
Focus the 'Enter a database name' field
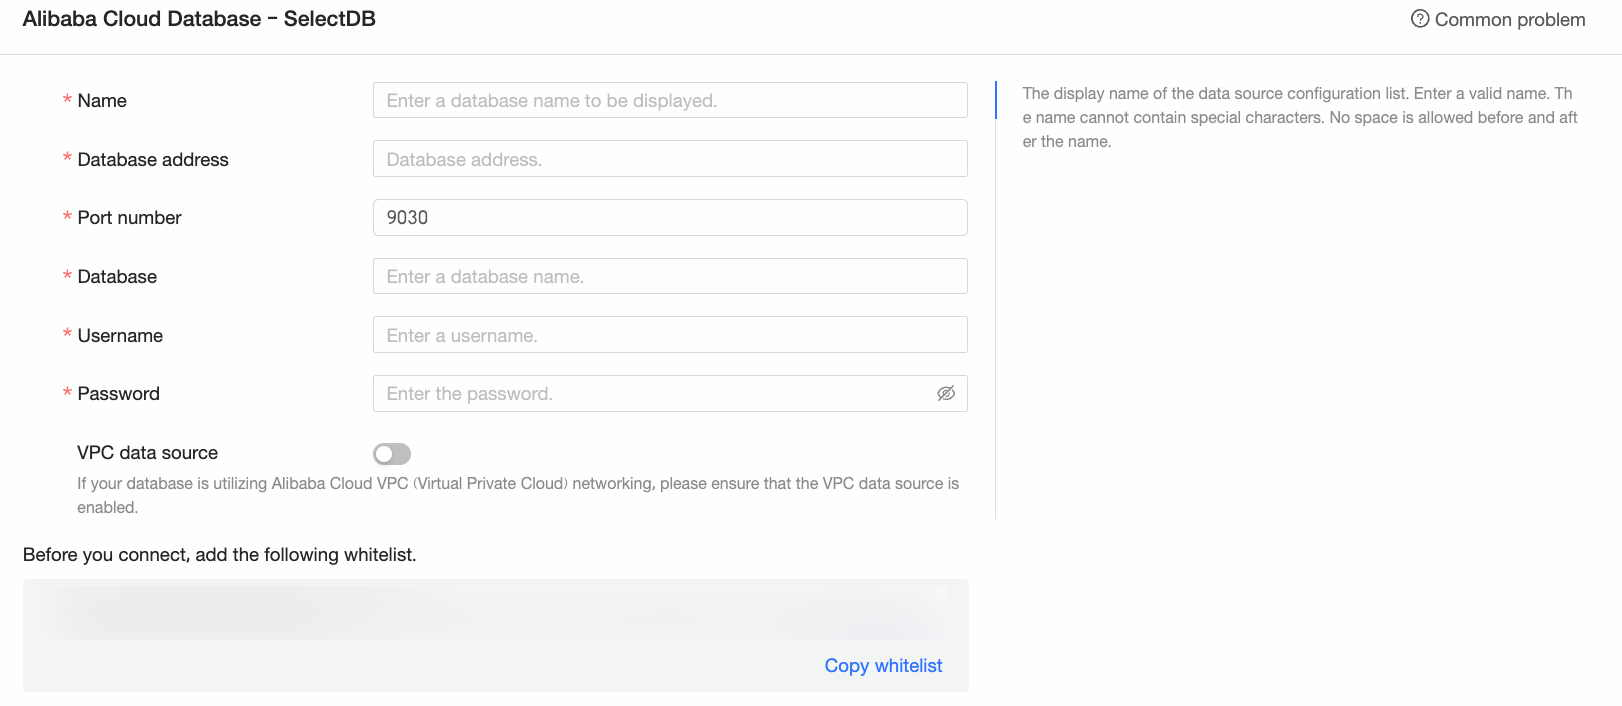[x=669, y=277]
